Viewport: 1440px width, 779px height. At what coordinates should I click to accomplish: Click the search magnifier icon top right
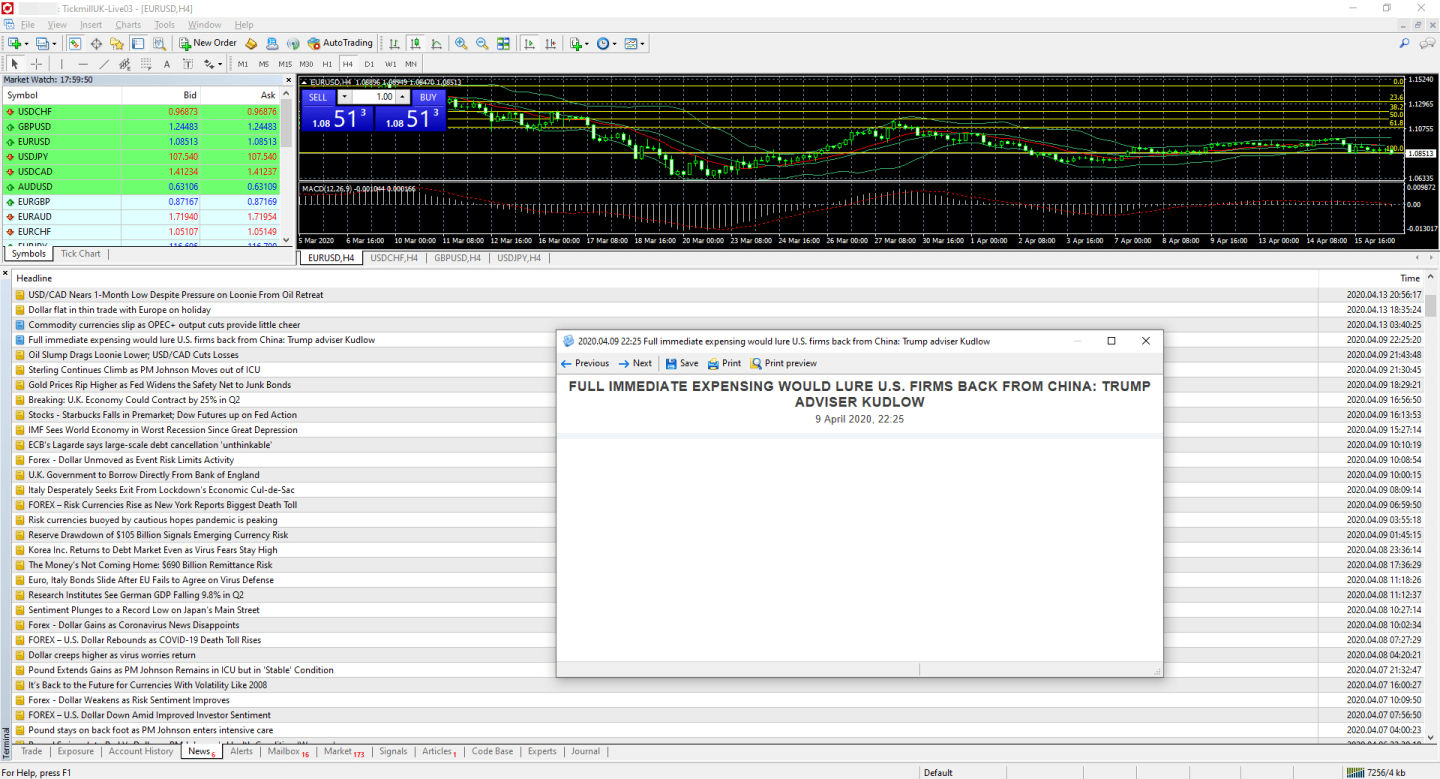pyautogui.click(x=1405, y=43)
